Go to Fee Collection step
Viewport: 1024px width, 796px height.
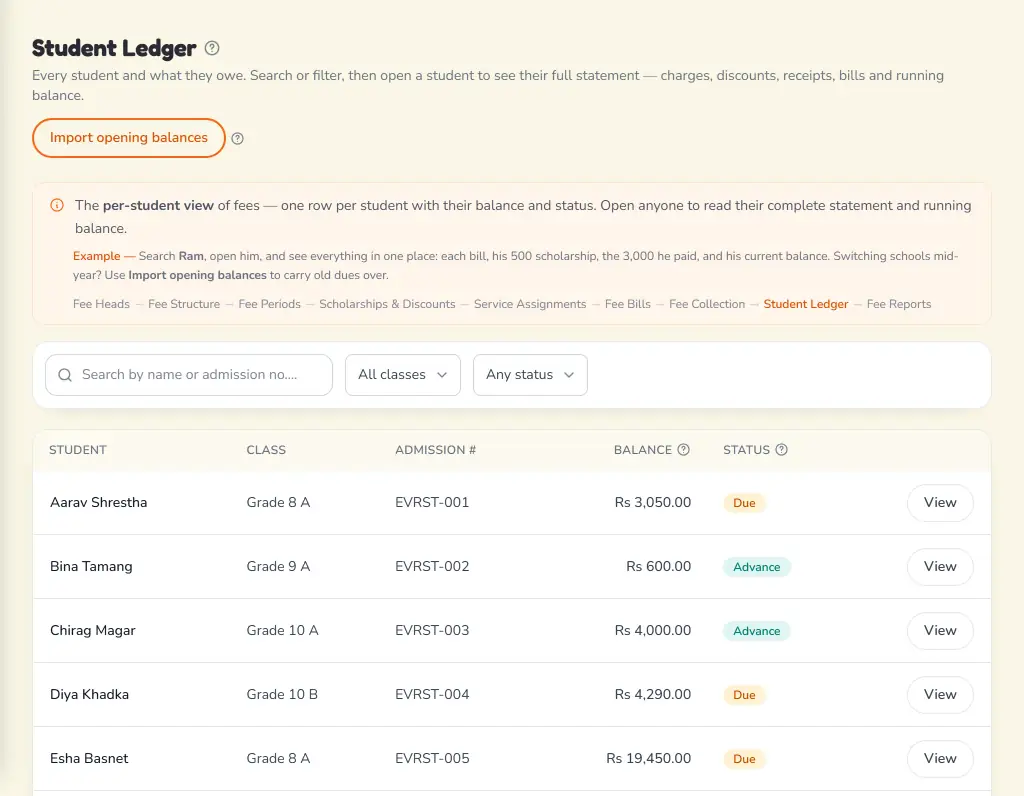point(707,304)
